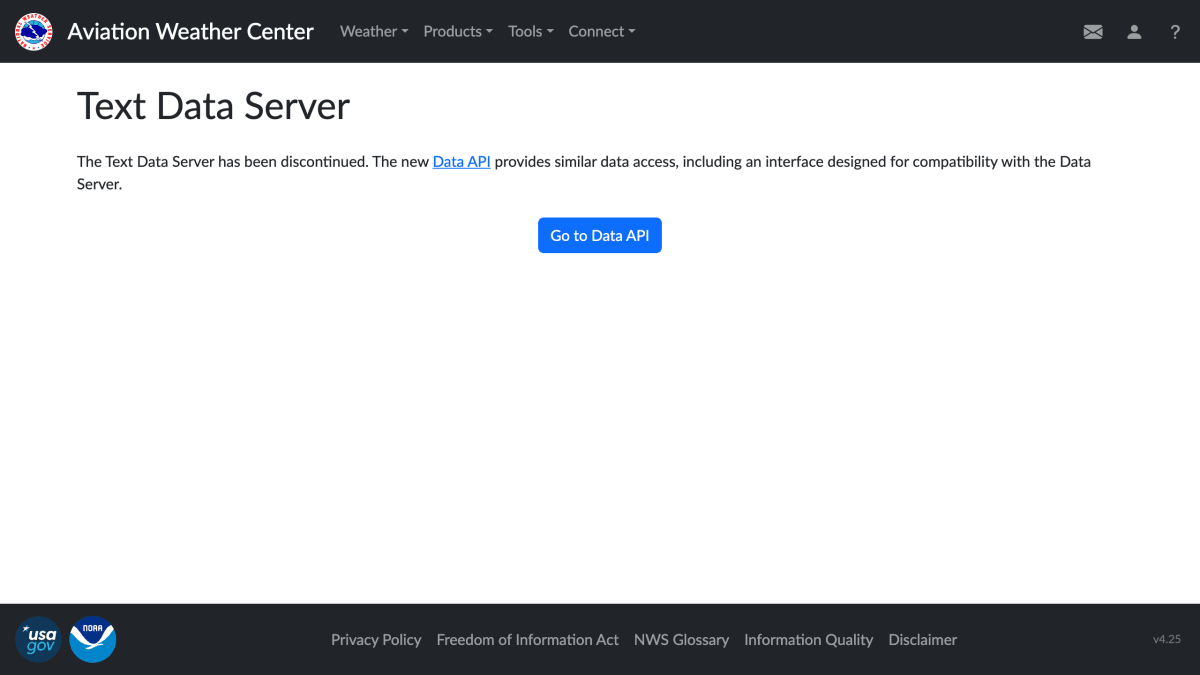This screenshot has width=1200, height=675.
Task: Open the mail envelope icon
Action: [x=1093, y=32]
